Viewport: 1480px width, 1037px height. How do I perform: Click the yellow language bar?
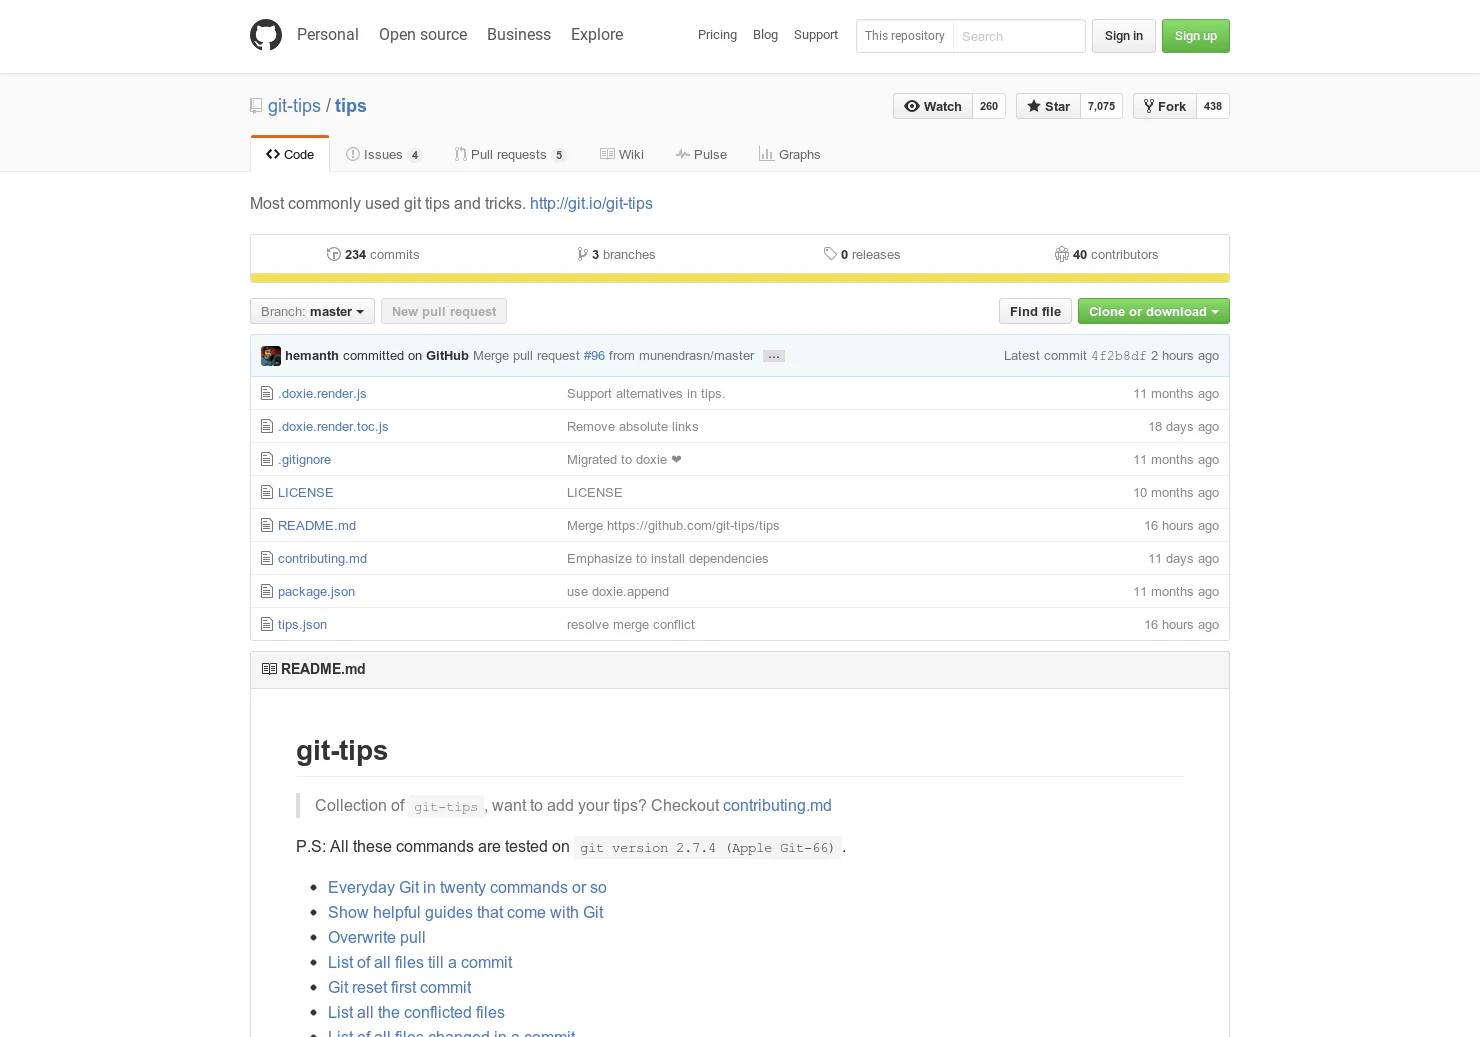tap(740, 278)
